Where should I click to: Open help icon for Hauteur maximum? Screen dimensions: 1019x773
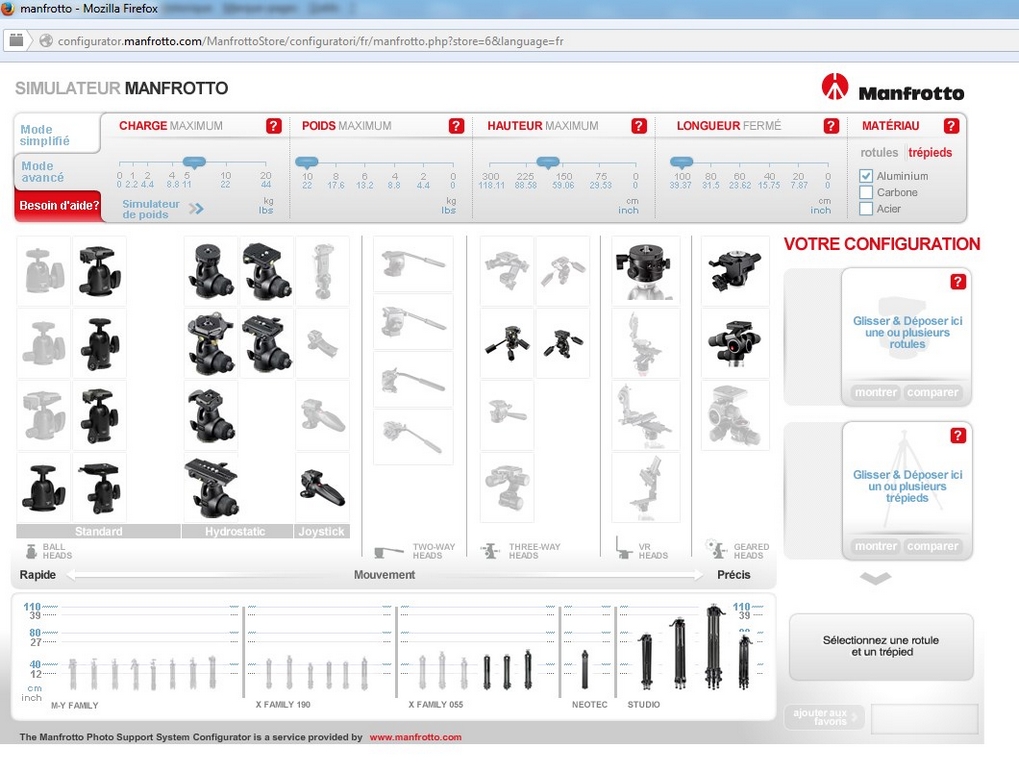(639, 125)
